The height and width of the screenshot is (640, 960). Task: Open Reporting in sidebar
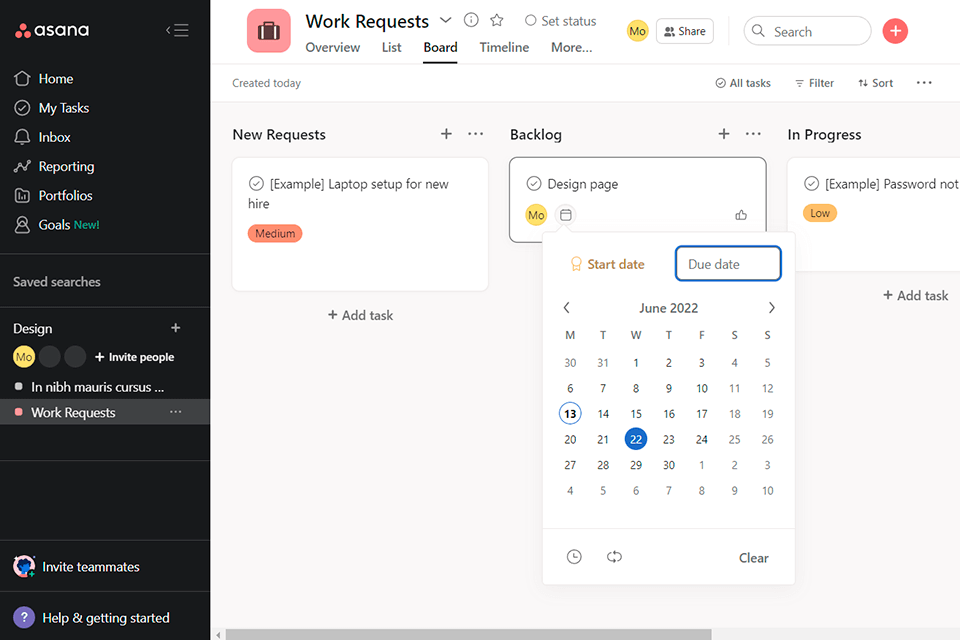[54, 167]
